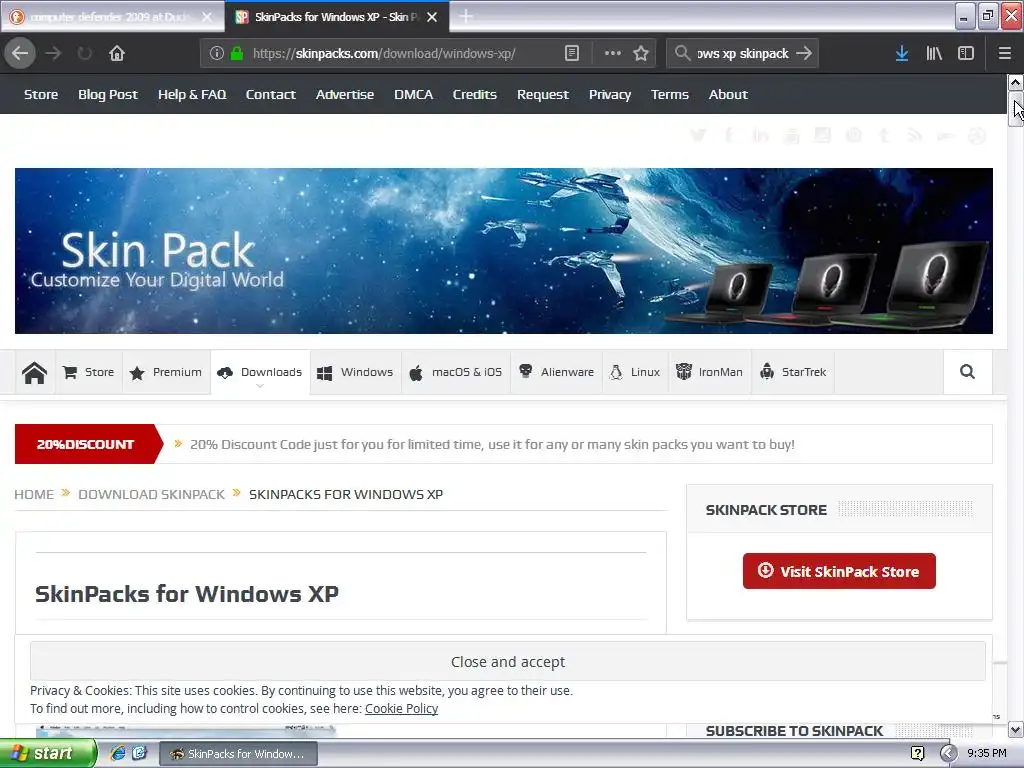Open Privacy link
Screen dimensions: 1024x768
(x=610, y=95)
